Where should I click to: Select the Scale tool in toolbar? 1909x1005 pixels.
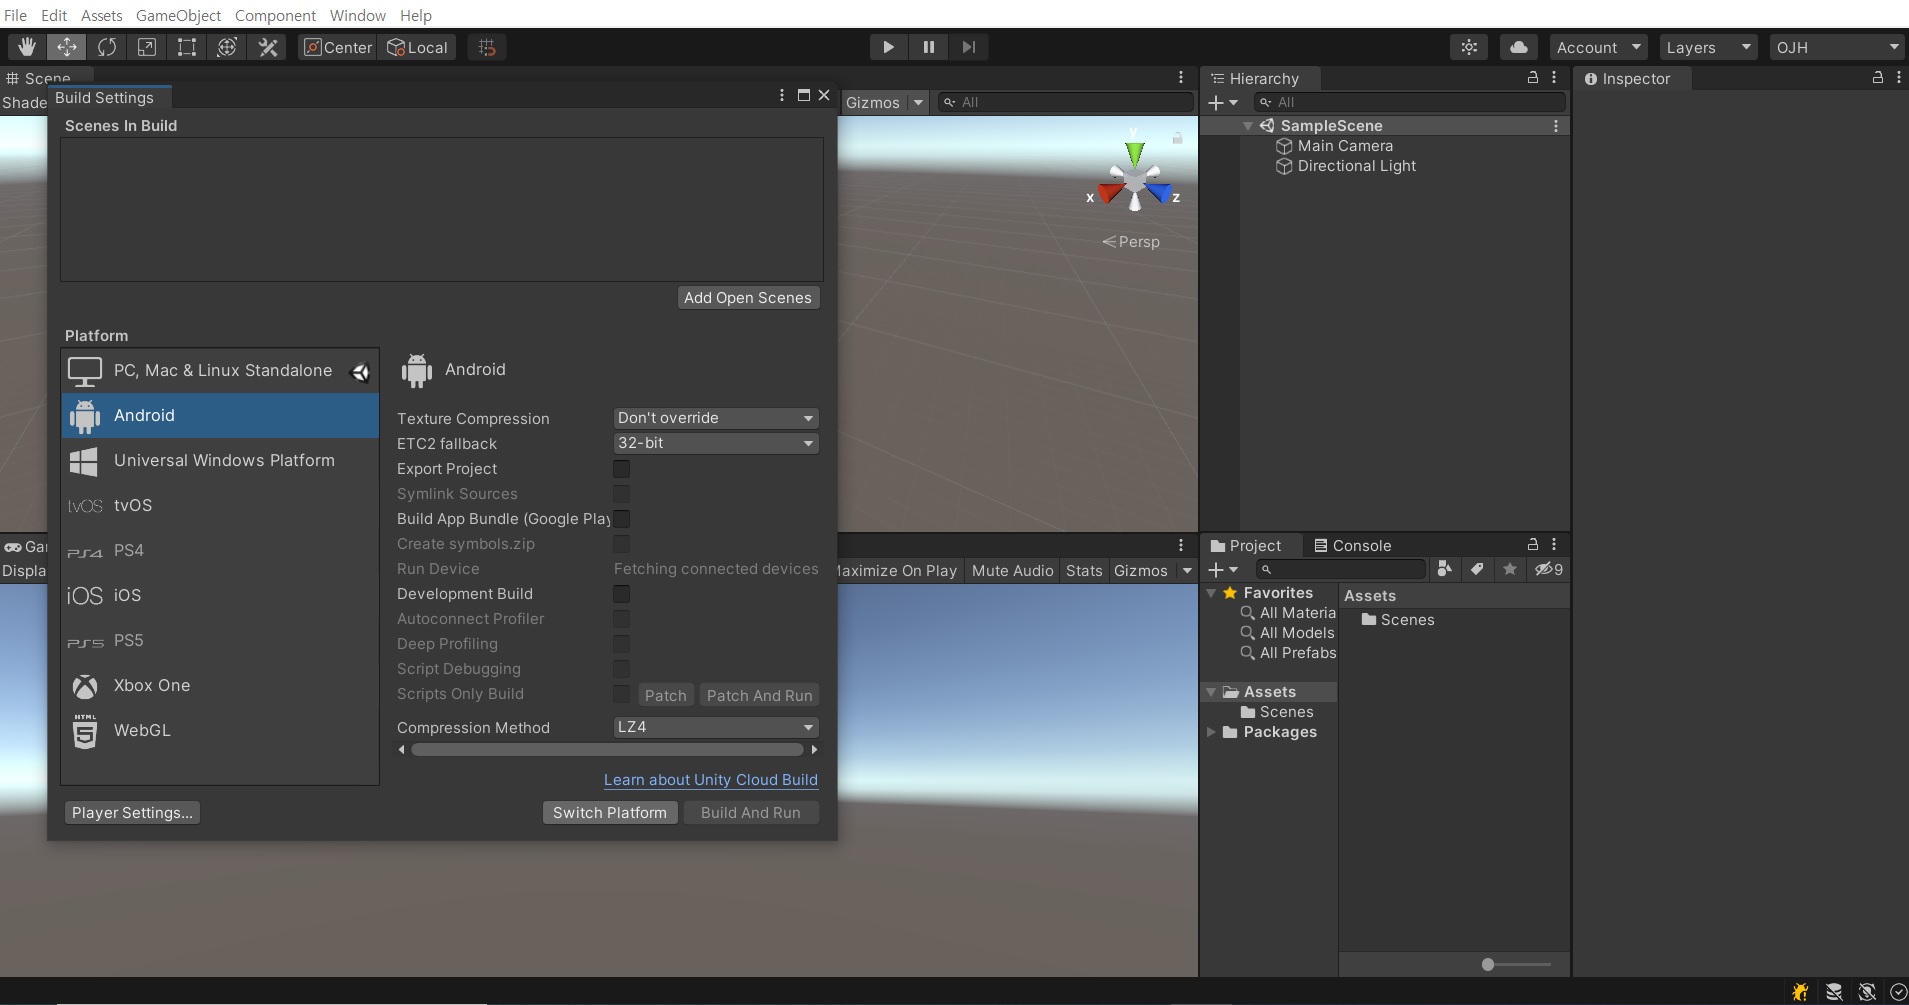[x=147, y=47]
